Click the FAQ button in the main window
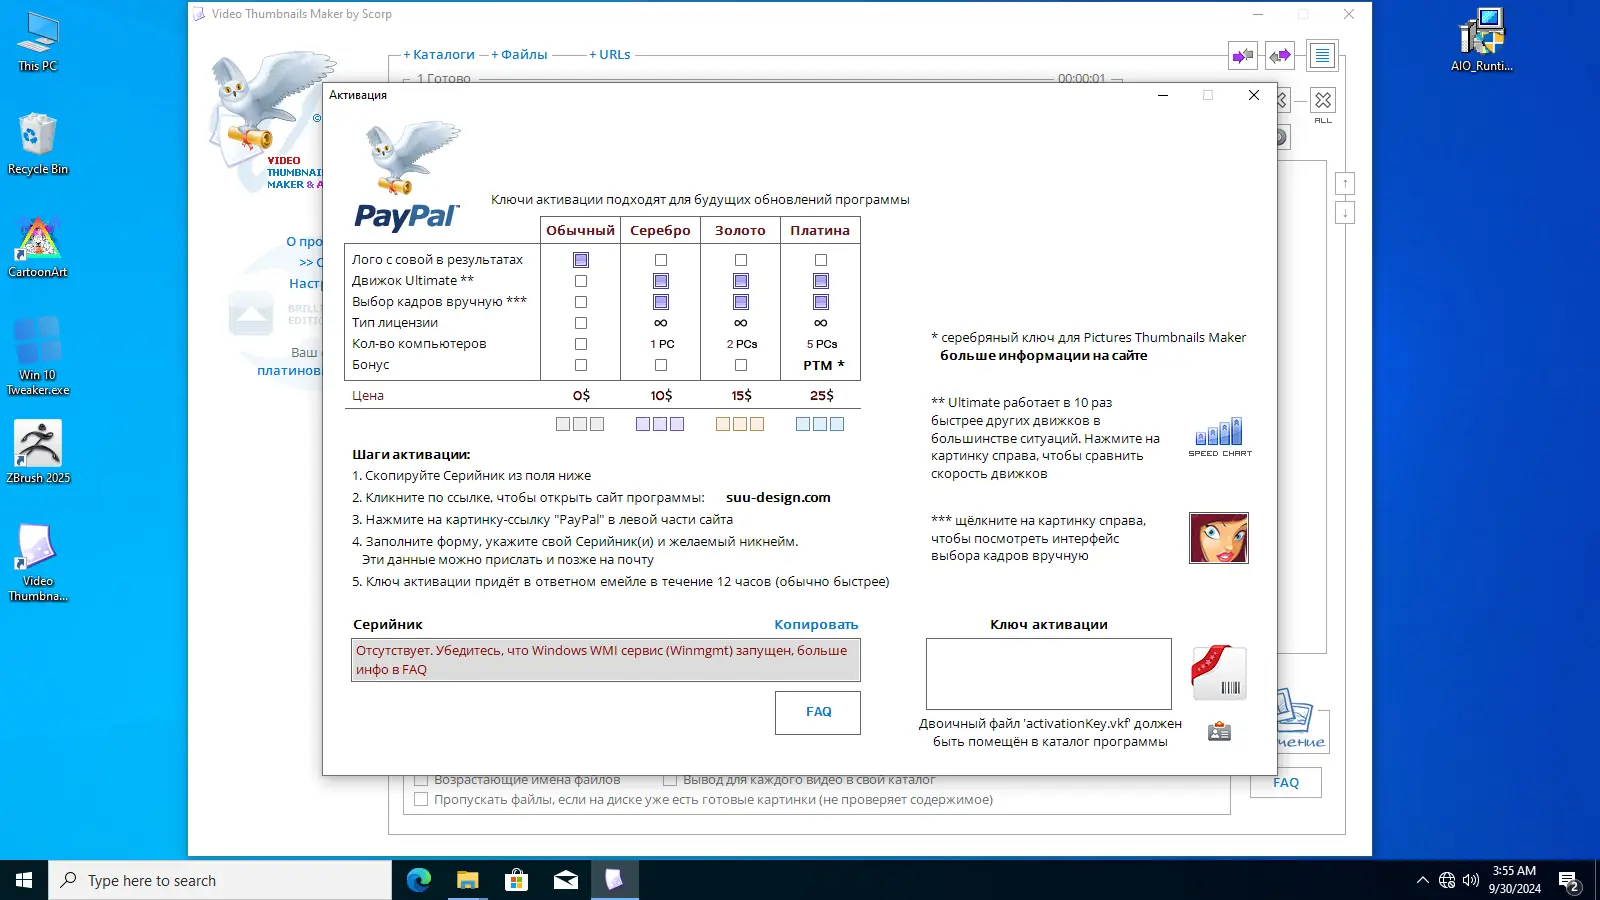The height and width of the screenshot is (900, 1600). coord(1286,783)
